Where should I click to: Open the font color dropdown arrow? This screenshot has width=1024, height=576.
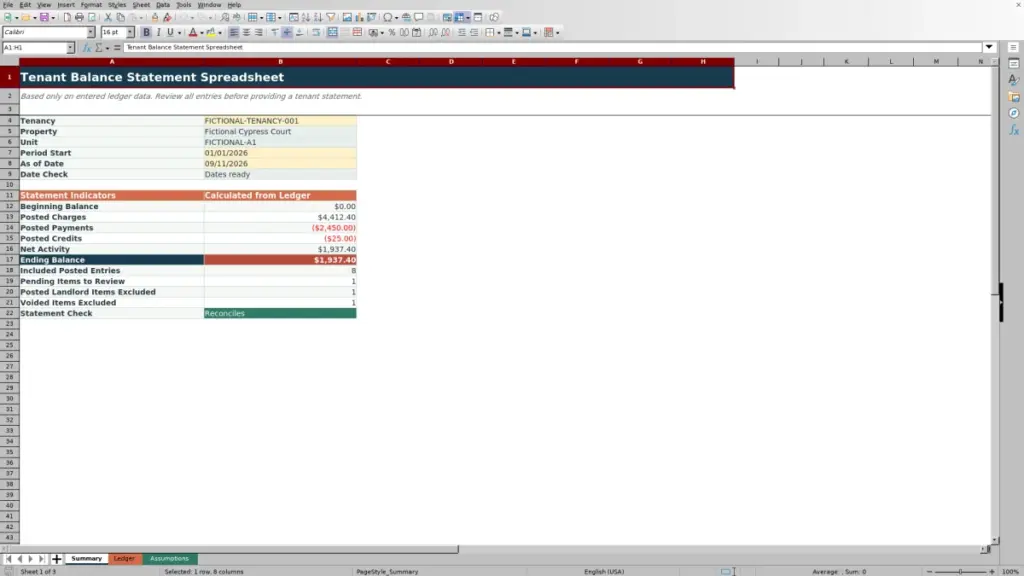pos(202,33)
